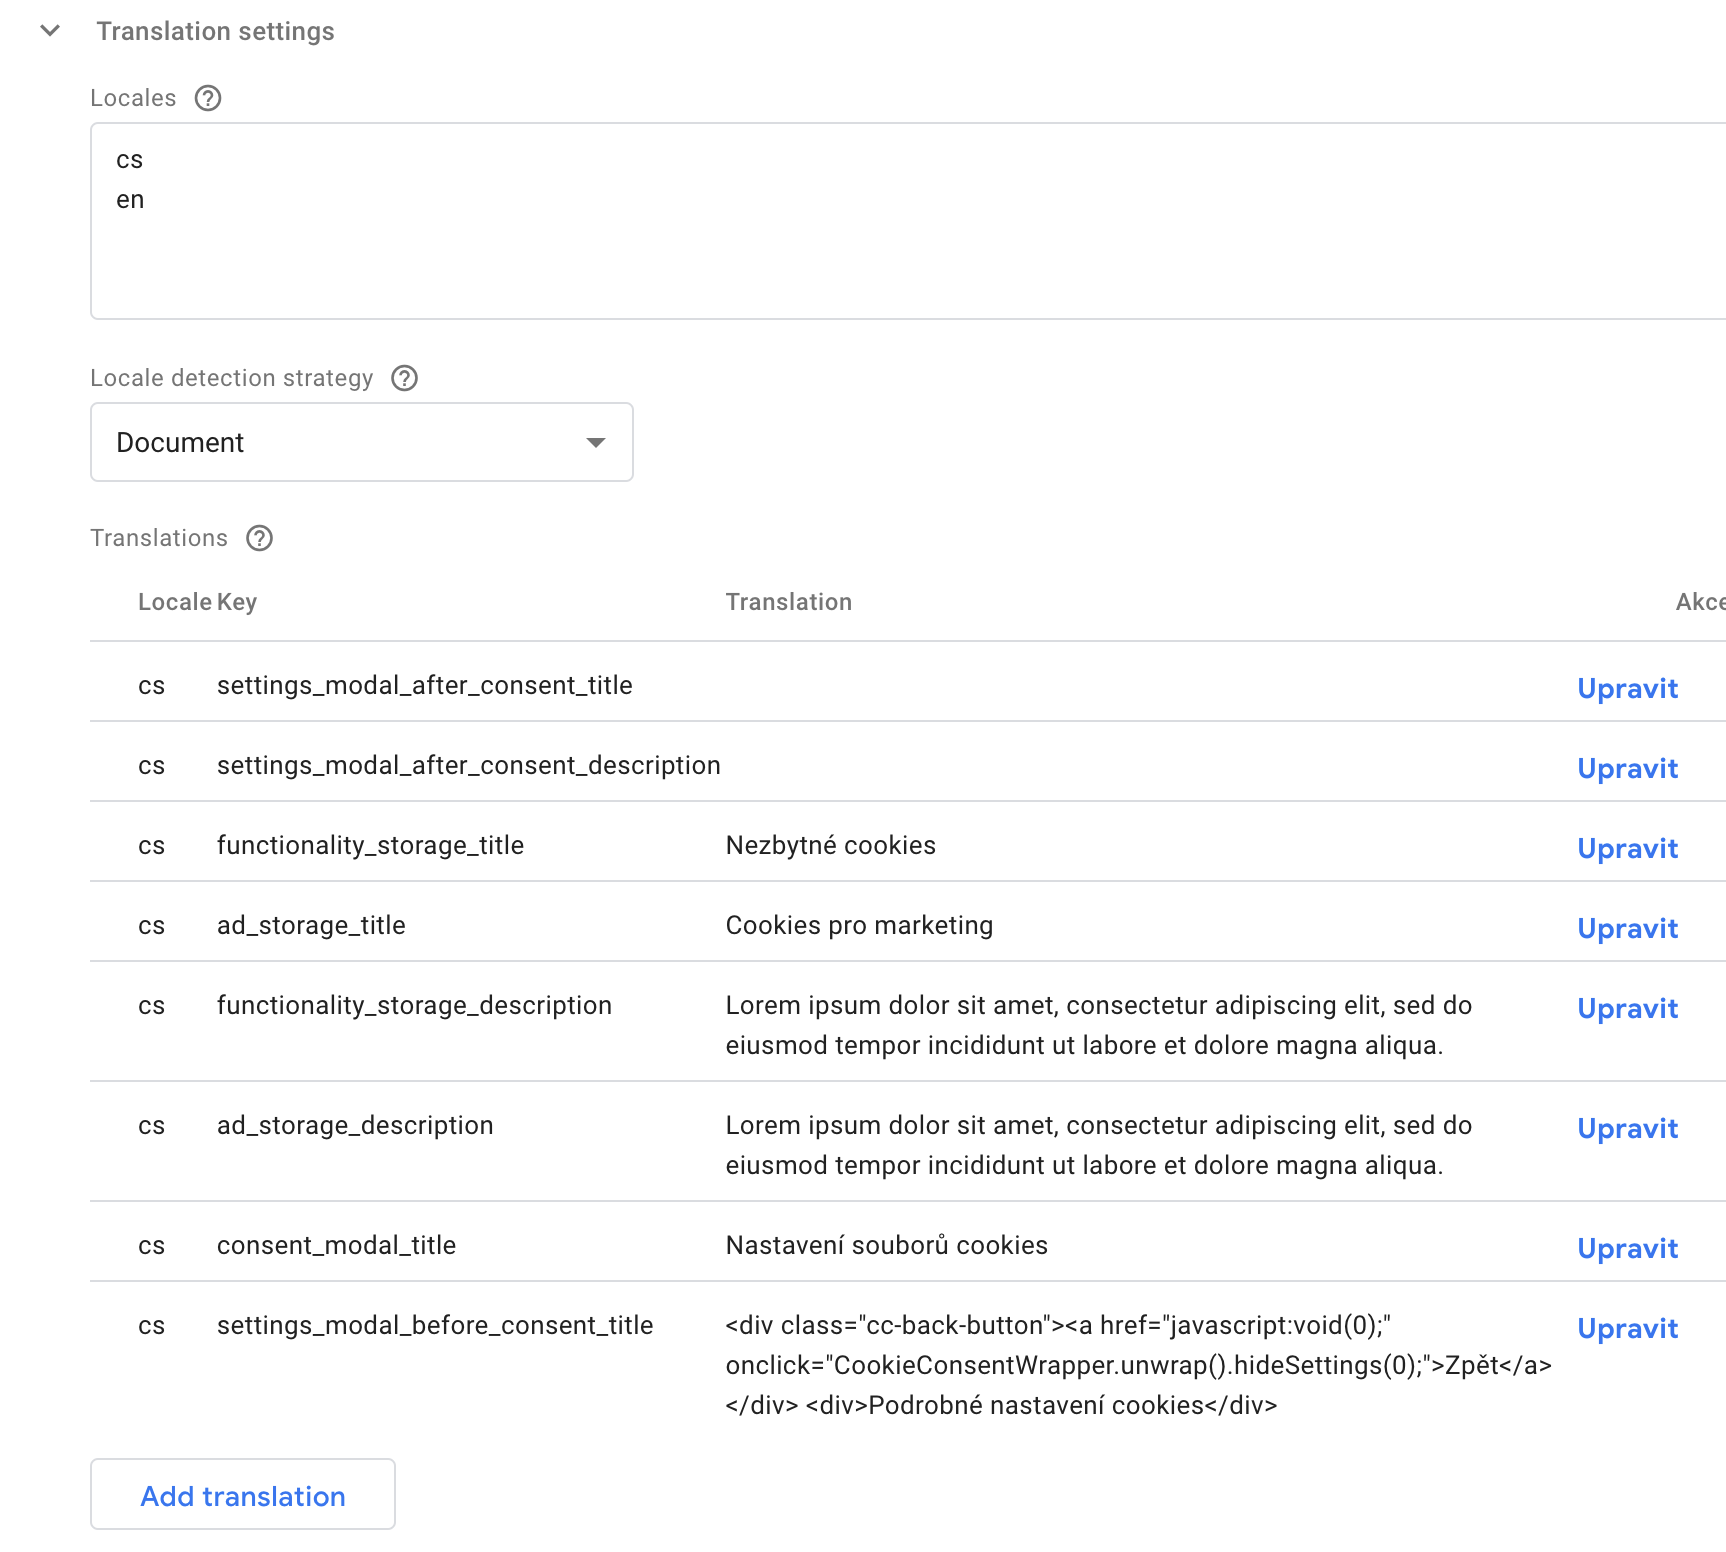Click the dropdown arrow next to Document
This screenshot has width=1726, height=1552.
click(x=595, y=442)
